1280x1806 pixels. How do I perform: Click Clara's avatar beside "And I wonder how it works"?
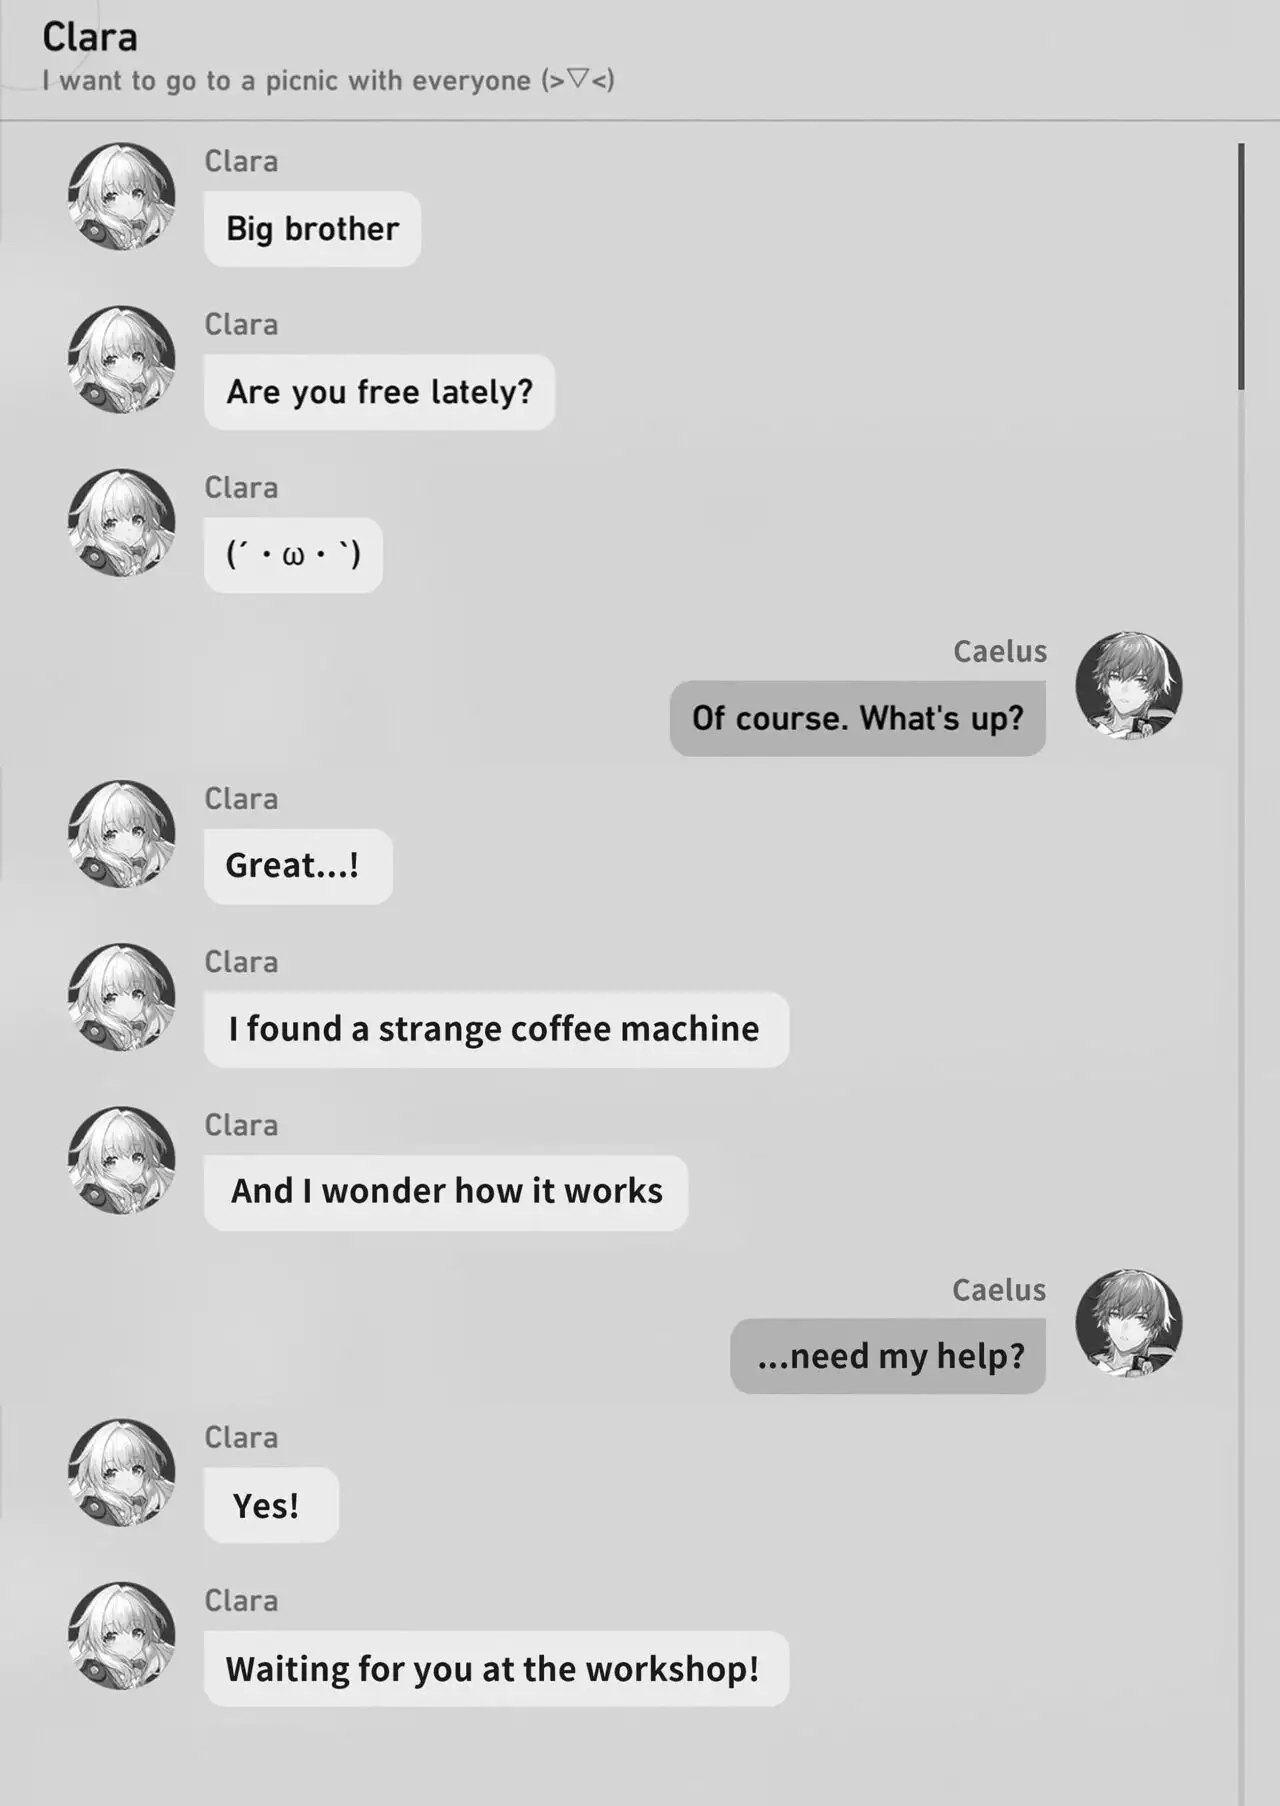click(121, 1159)
